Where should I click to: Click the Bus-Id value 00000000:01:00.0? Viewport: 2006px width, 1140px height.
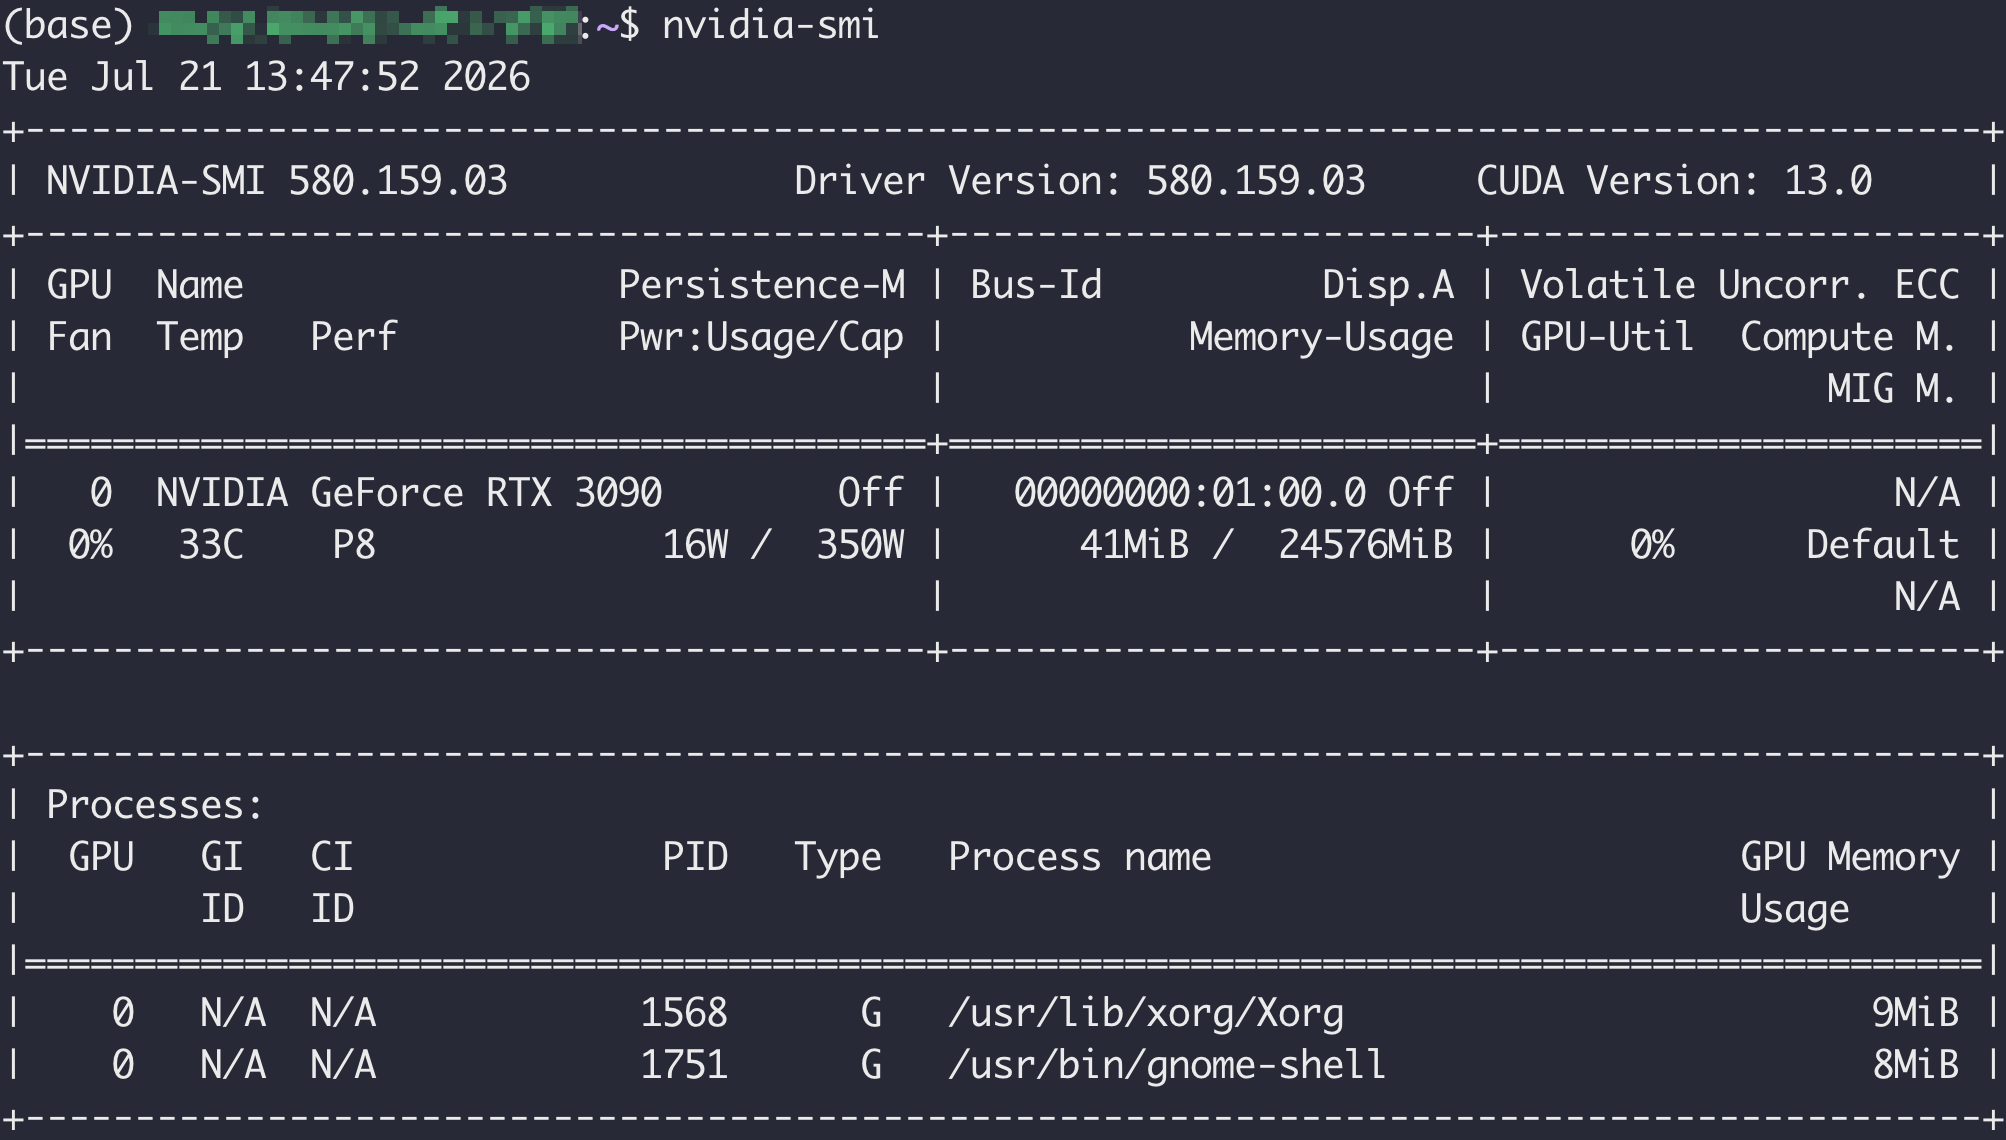point(1190,493)
